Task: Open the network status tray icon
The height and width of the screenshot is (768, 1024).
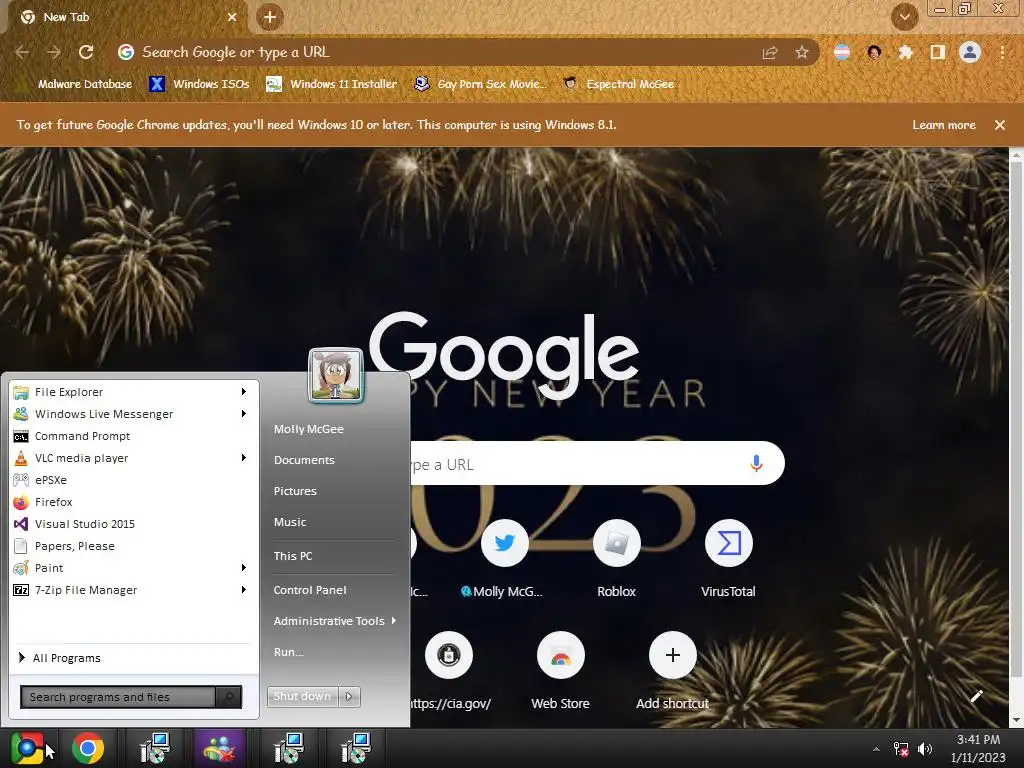Action: [901, 749]
